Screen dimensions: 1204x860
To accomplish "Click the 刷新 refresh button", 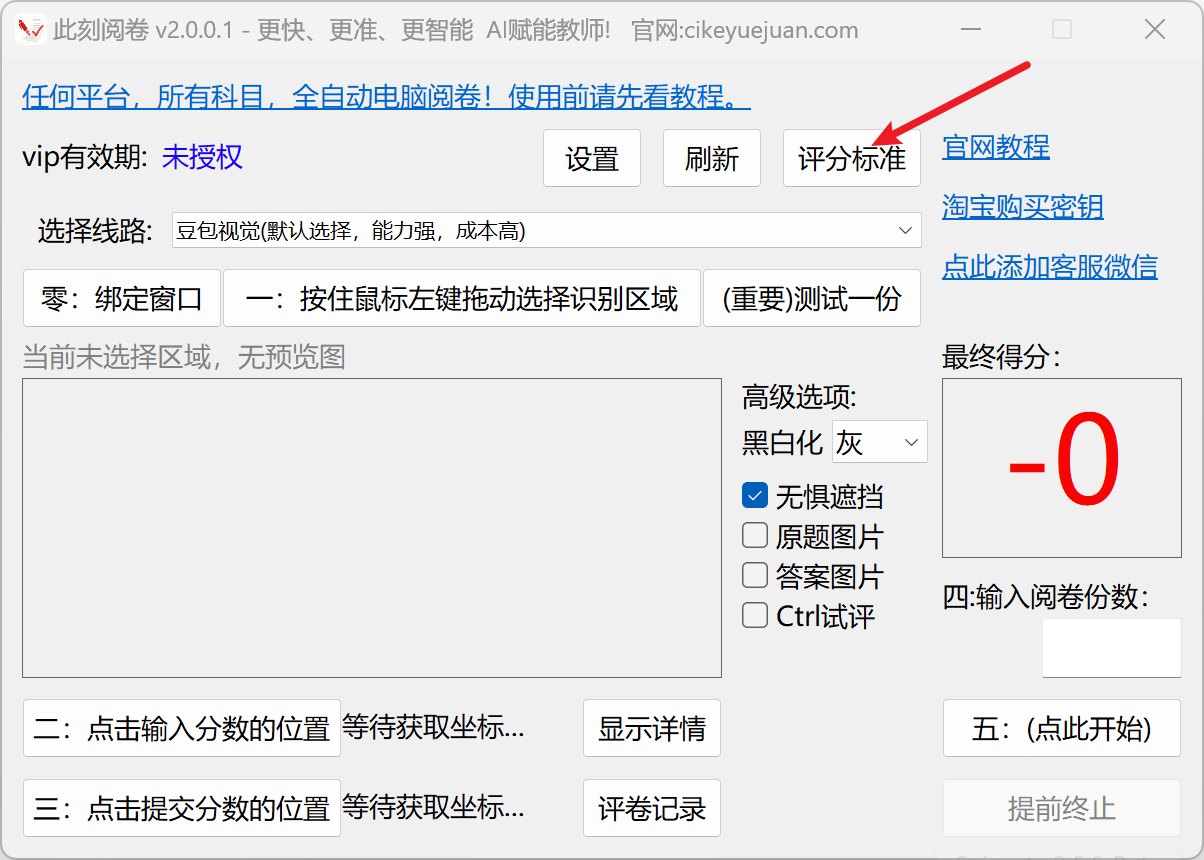I will (712, 159).
